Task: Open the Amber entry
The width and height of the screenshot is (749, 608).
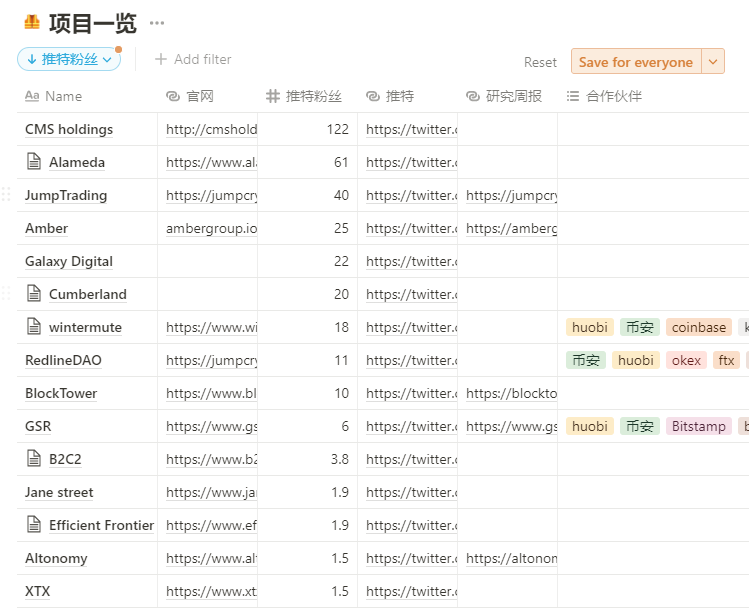Action: (x=46, y=228)
